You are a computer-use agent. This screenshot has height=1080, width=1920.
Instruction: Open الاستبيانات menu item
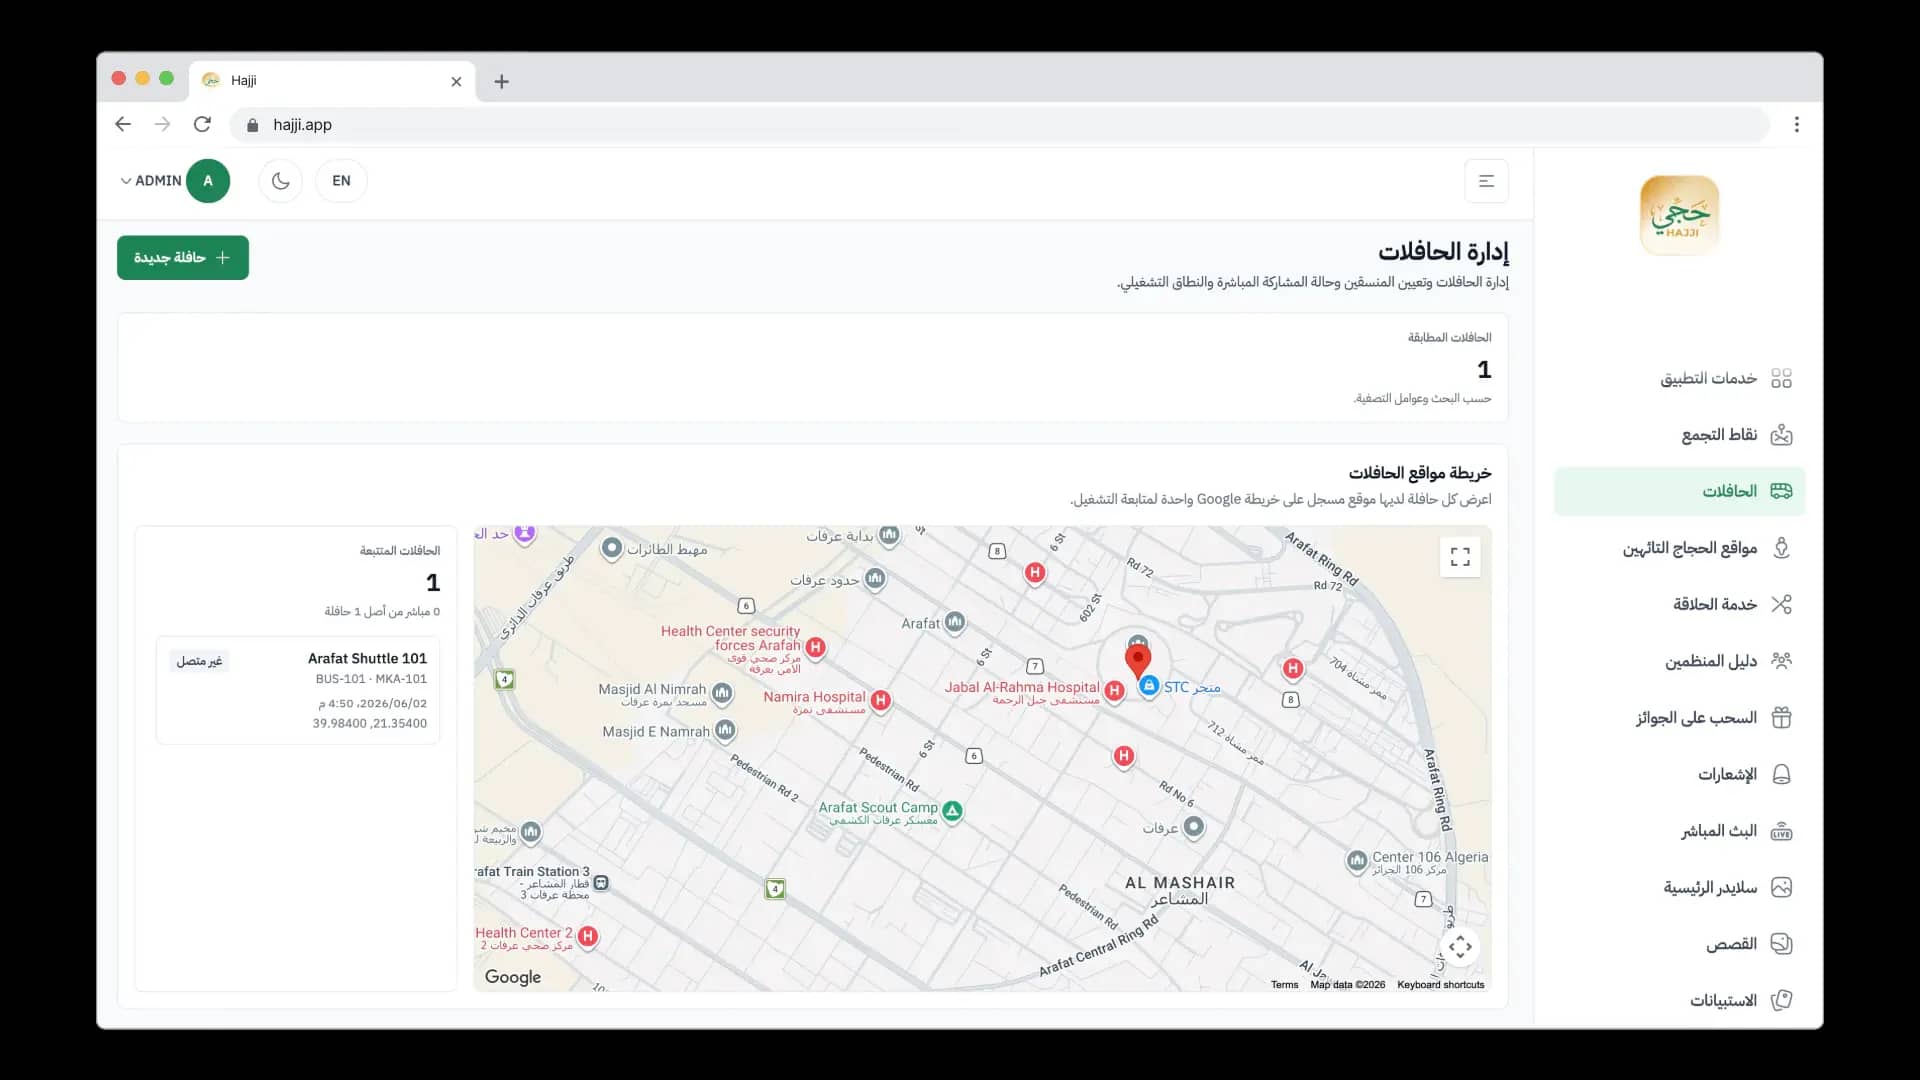(x=1679, y=1000)
